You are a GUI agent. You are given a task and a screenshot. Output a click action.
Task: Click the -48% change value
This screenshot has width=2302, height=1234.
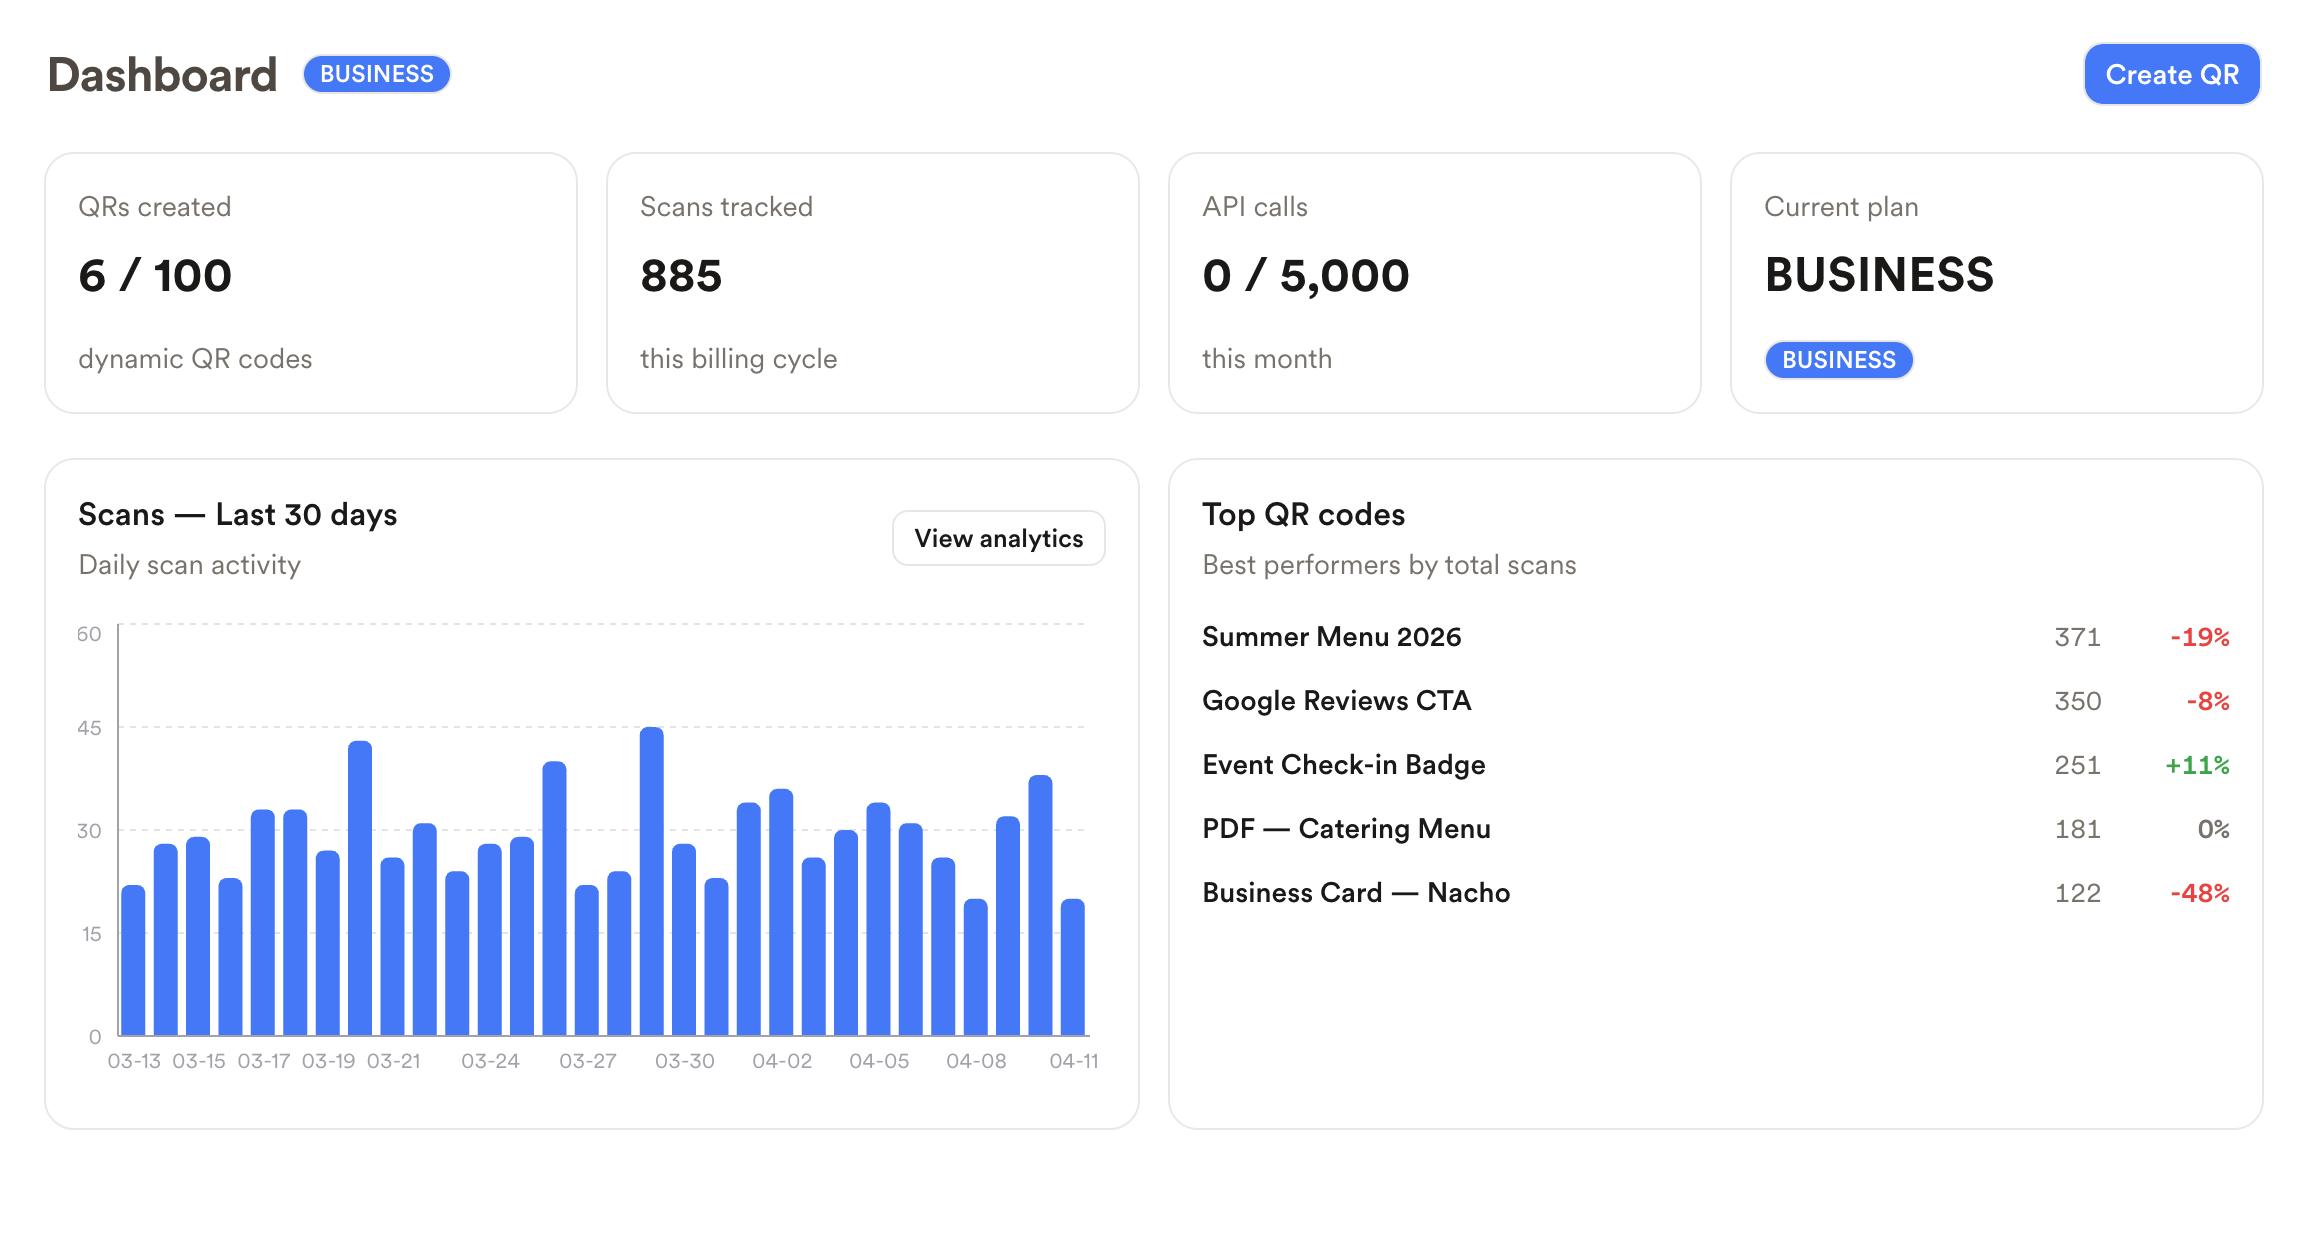[x=2200, y=893]
